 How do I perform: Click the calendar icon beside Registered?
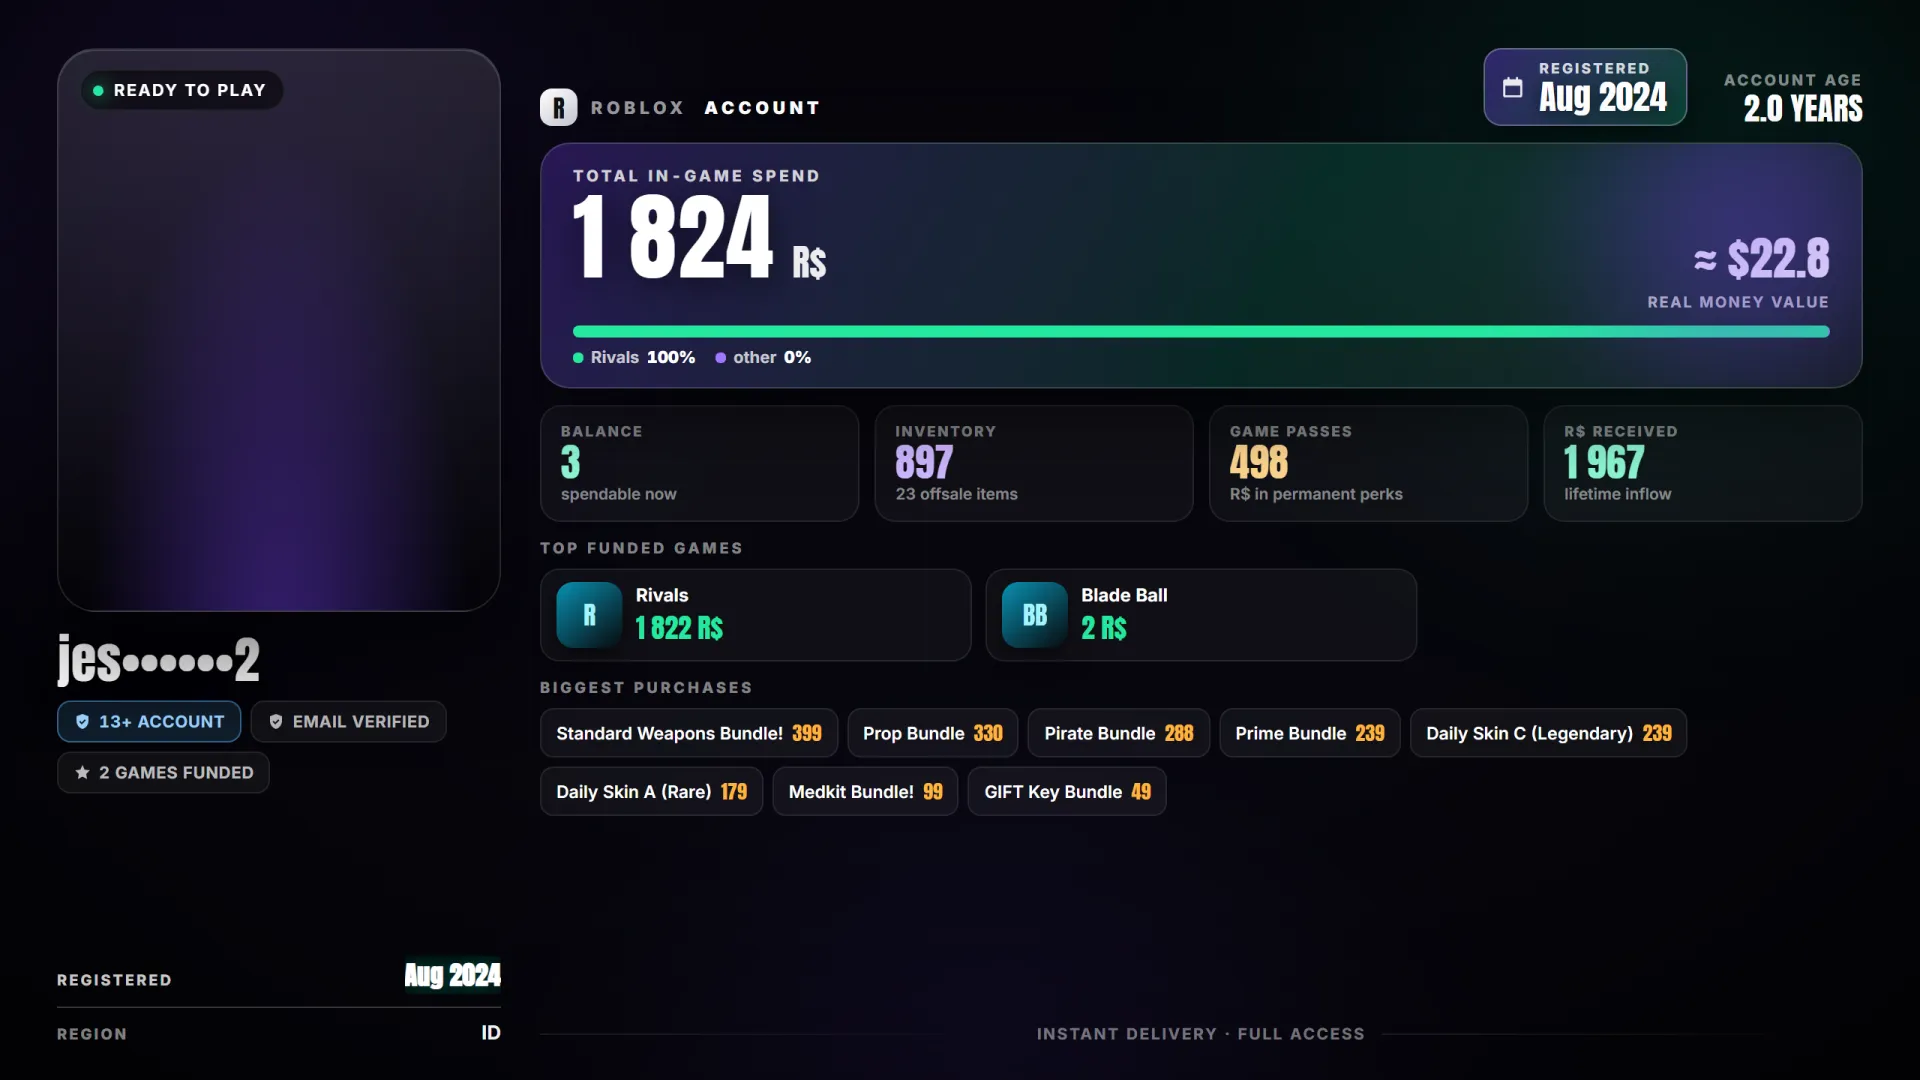click(1513, 87)
